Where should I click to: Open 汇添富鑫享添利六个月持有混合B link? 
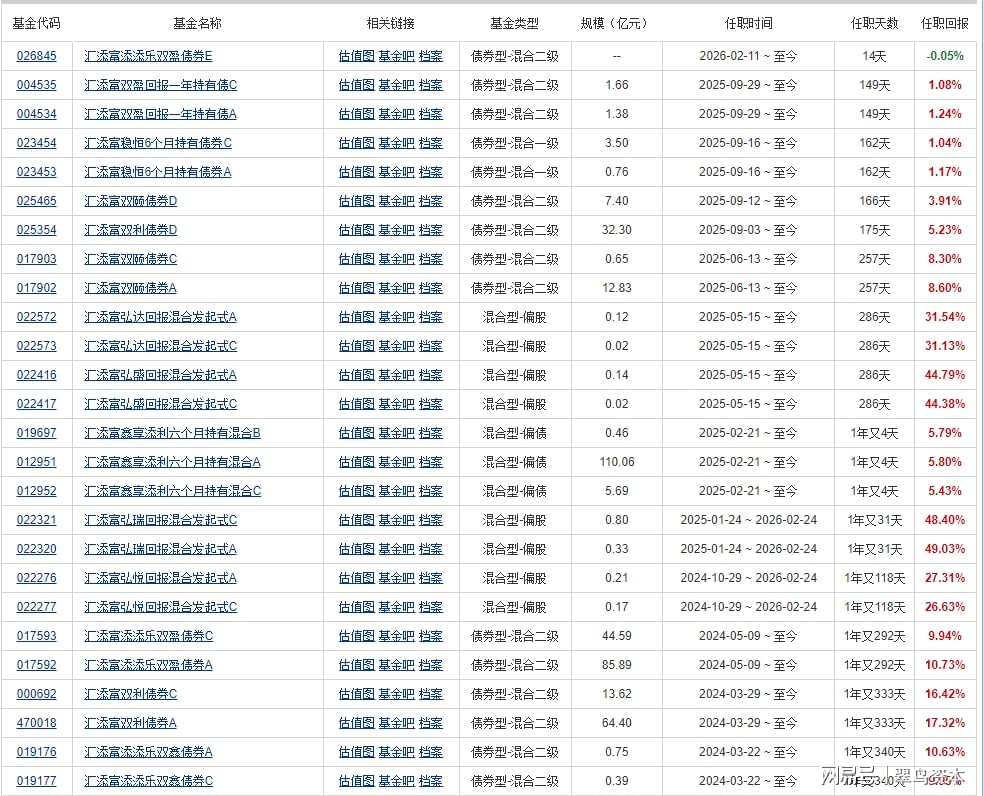172,433
